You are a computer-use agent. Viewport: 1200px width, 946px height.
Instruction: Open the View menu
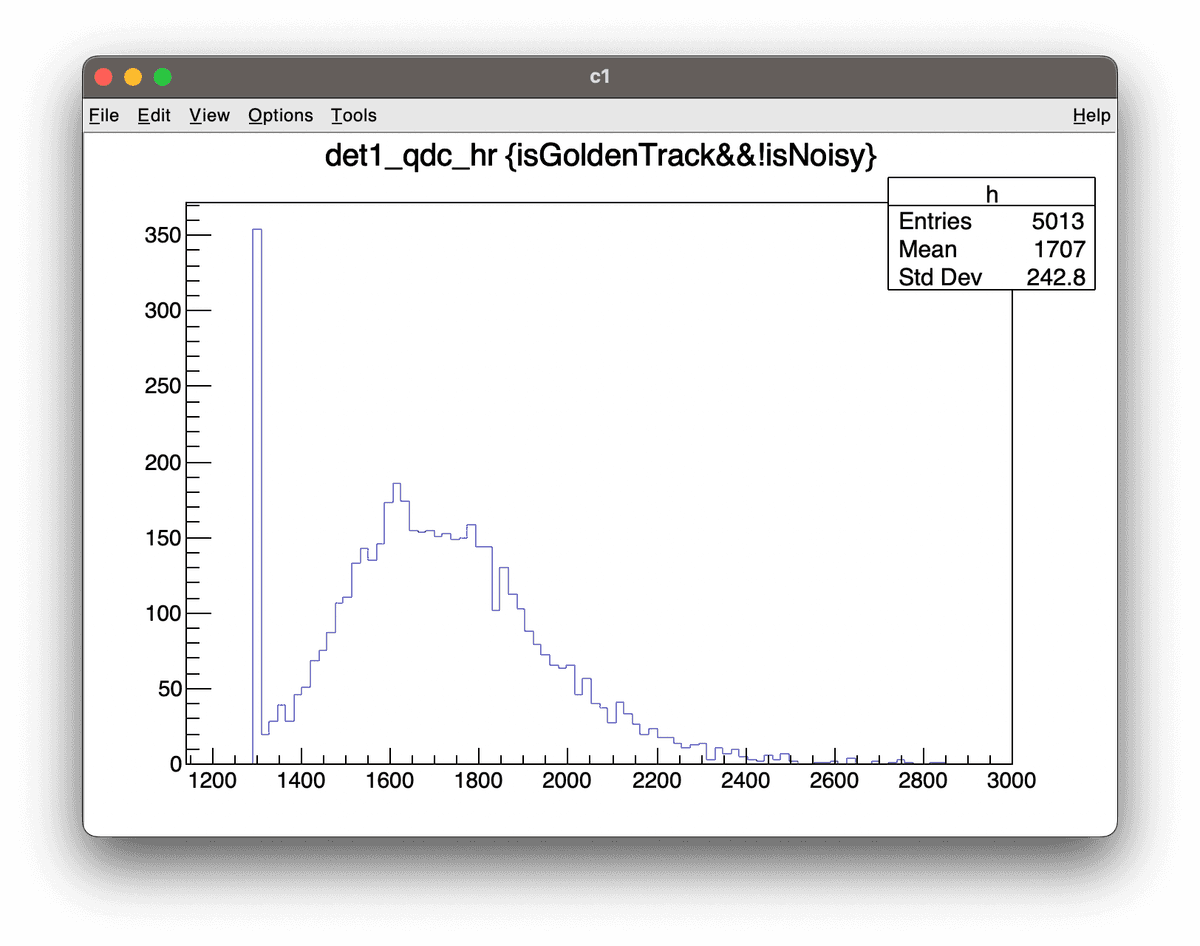click(209, 116)
